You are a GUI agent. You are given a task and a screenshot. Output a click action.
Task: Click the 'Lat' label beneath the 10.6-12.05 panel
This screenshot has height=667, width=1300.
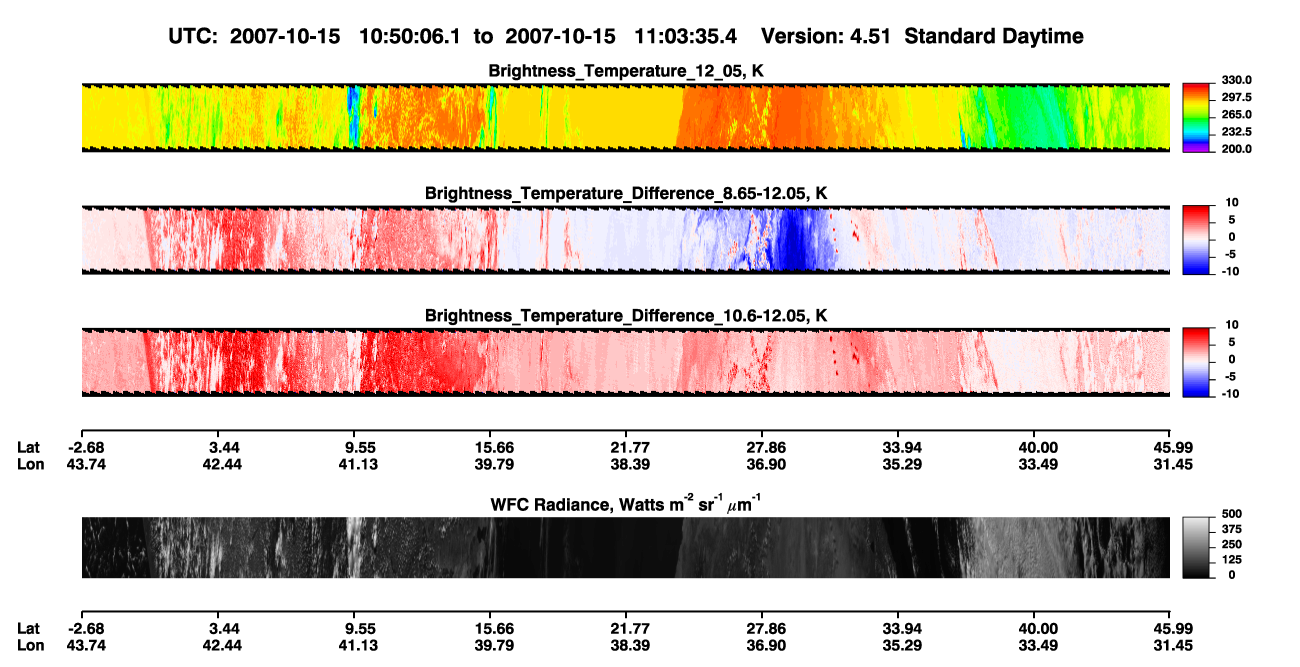pos(28,447)
